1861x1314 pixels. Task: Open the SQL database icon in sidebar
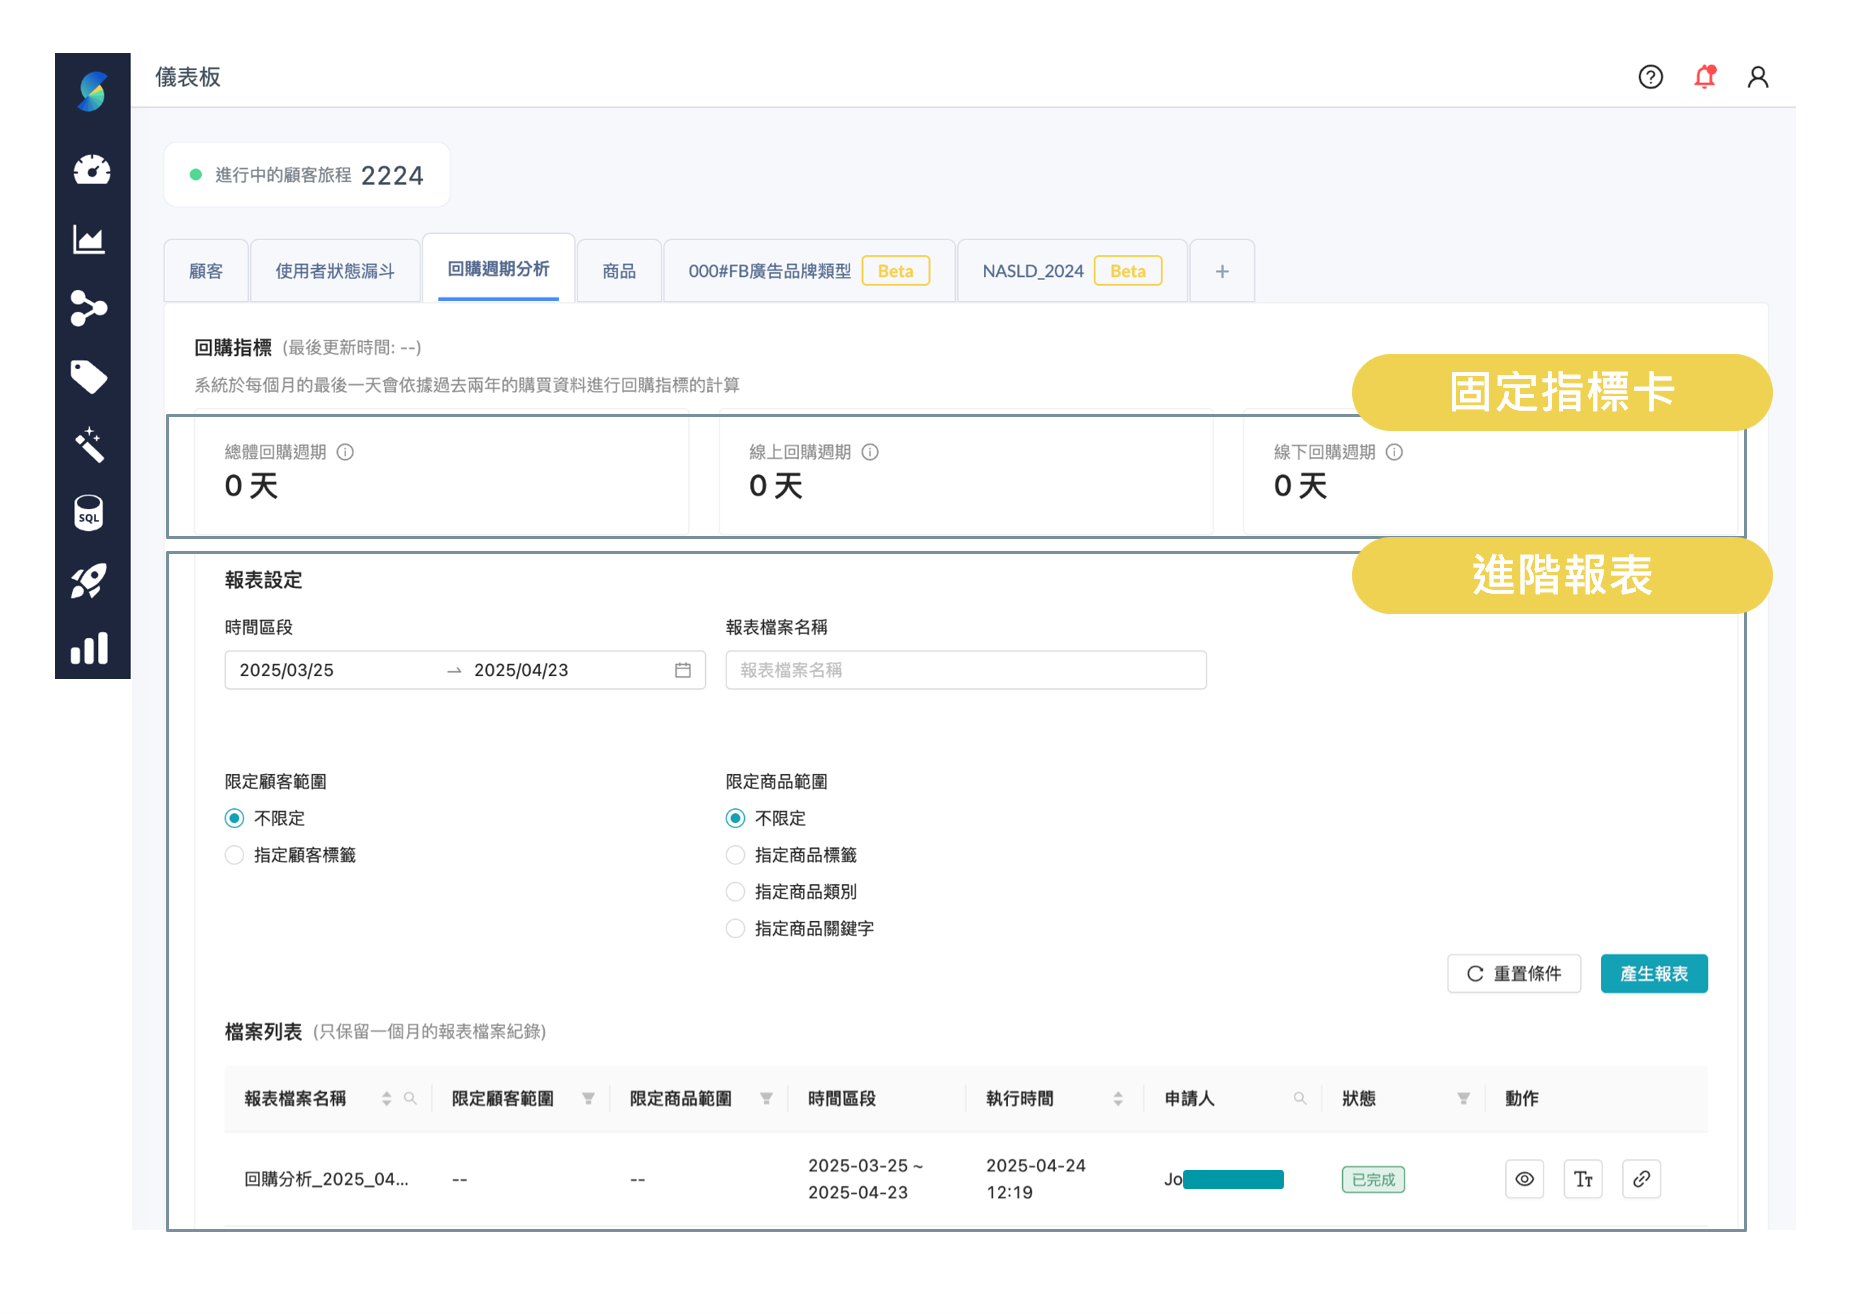(x=91, y=514)
